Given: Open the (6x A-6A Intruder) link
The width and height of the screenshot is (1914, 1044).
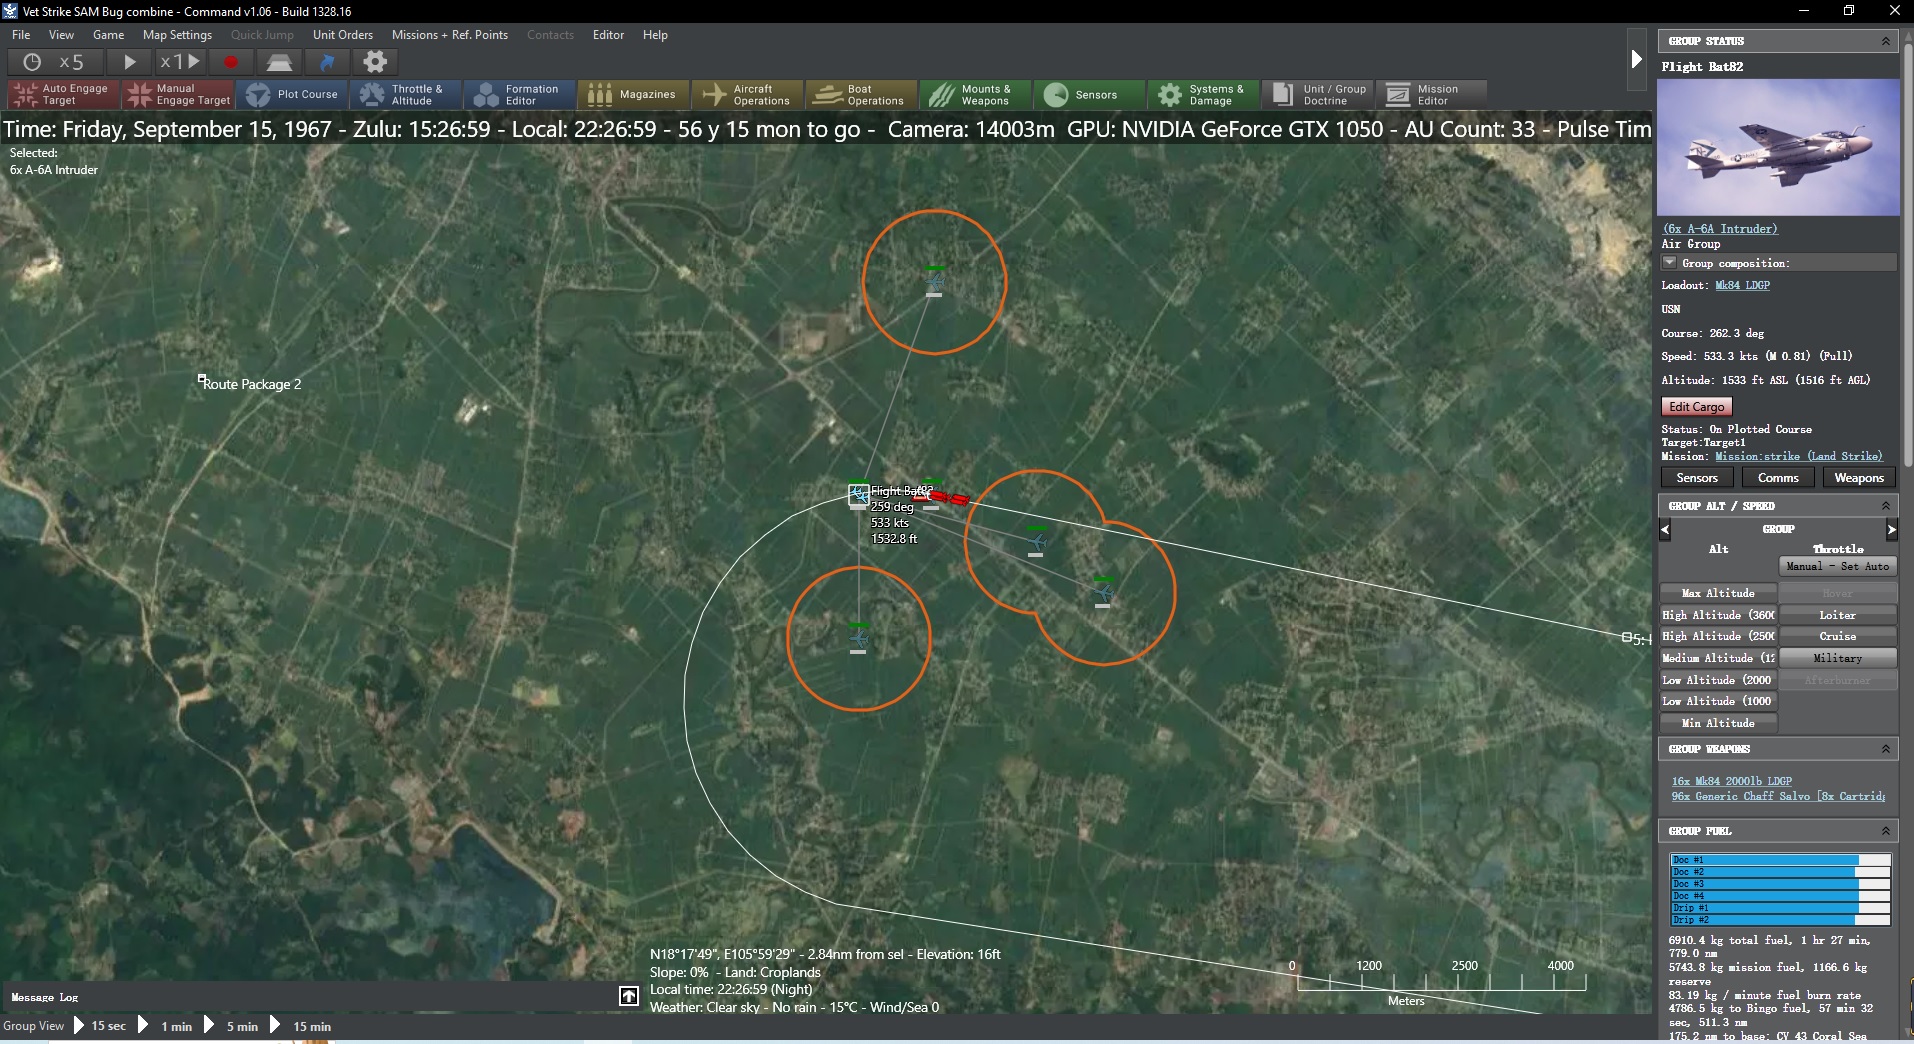Looking at the screenshot, I should (1720, 229).
